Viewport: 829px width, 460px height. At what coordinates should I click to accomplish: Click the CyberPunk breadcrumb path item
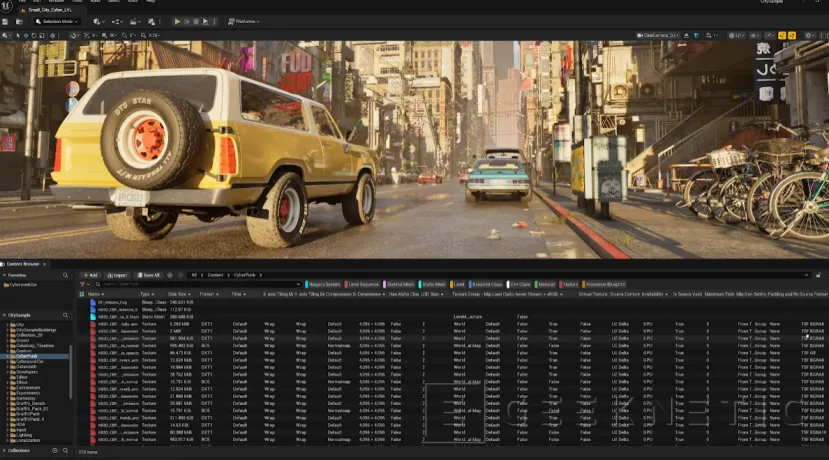(244, 275)
